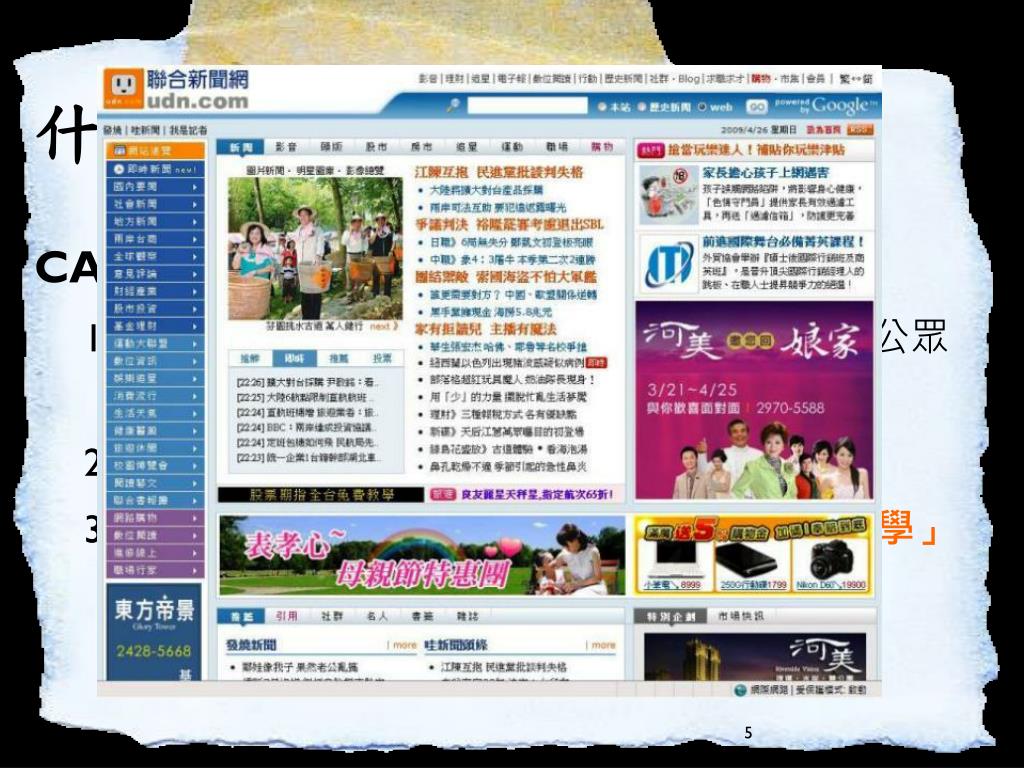Select the web search radio button
The height and width of the screenshot is (768, 1024).
click(x=702, y=107)
